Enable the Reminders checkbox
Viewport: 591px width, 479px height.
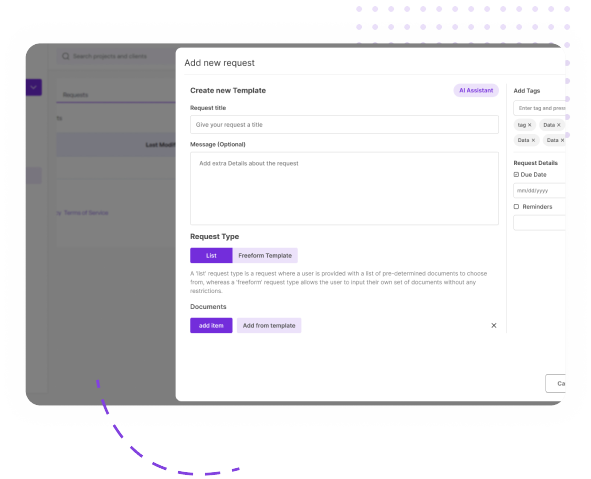pos(516,207)
